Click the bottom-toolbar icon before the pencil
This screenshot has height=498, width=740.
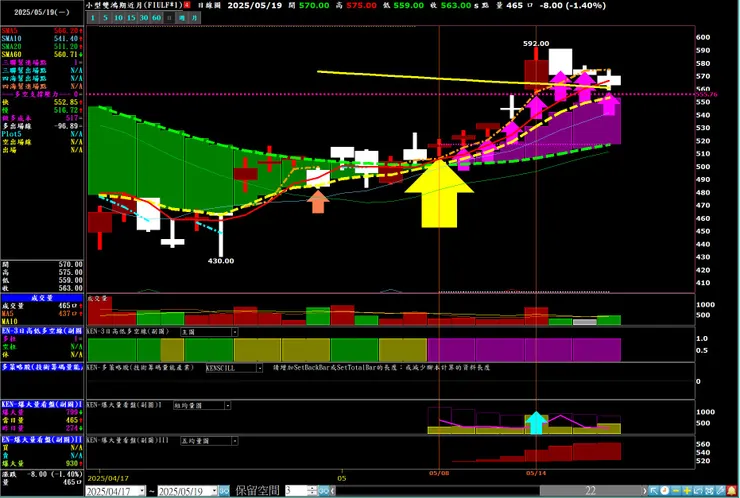click(x=709, y=491)
